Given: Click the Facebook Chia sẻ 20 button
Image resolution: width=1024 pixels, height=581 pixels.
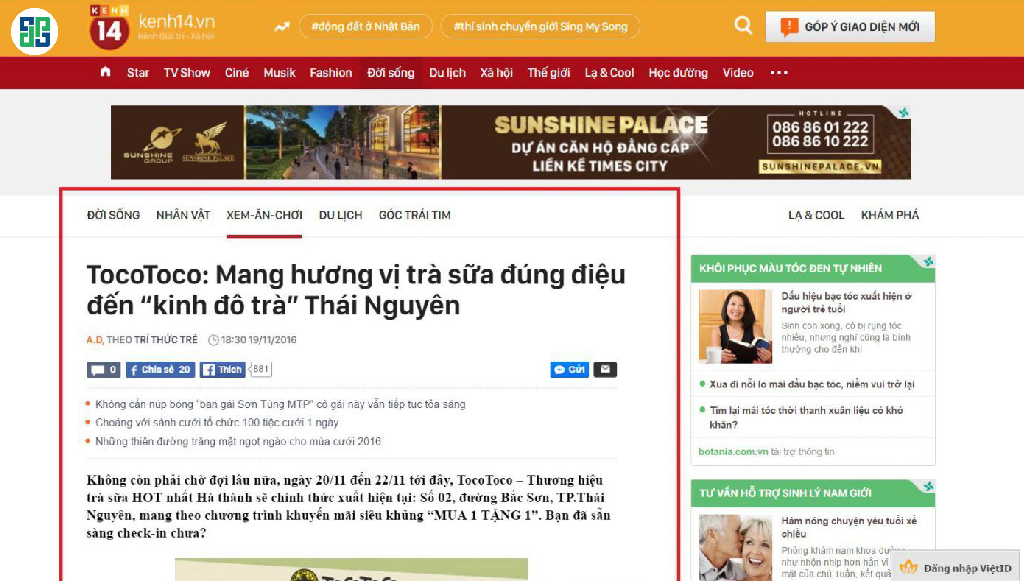Looking at the screenshot, I should [160, 369].
